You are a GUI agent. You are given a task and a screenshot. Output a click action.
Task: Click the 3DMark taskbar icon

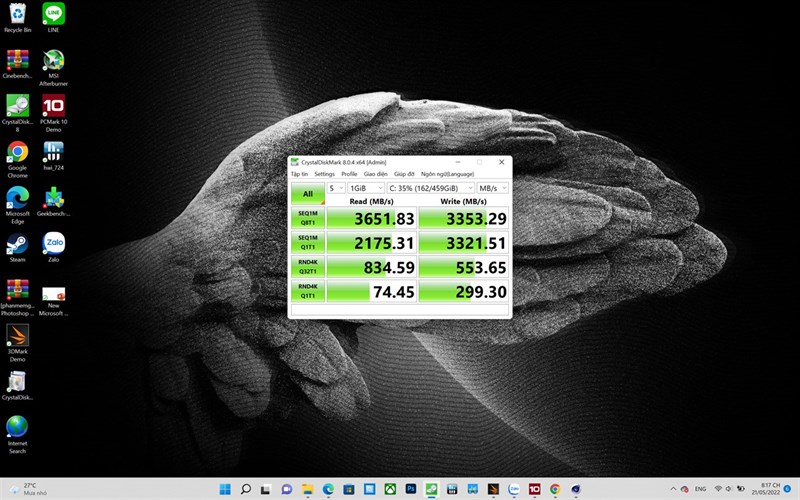(493, 489)
